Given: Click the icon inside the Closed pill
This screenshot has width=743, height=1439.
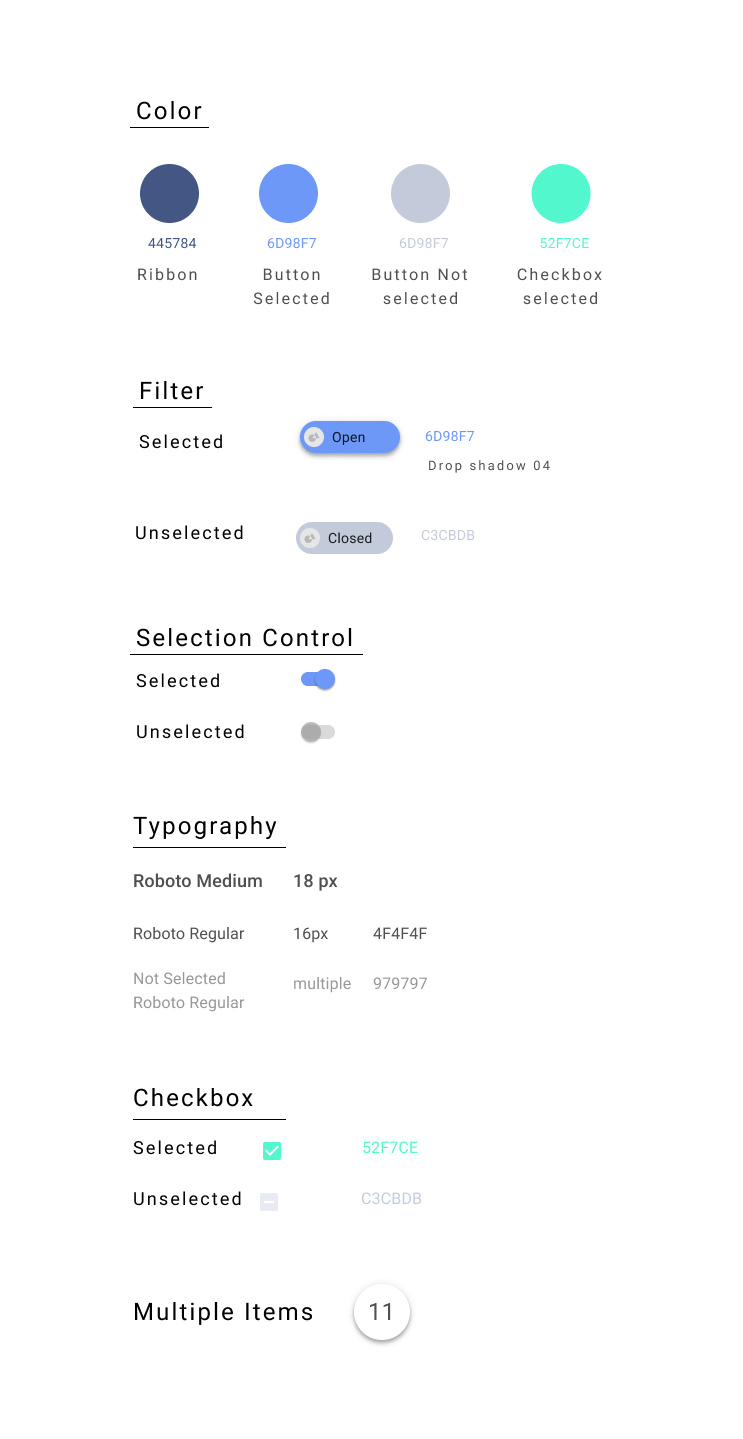Looking at the screenshot, I should point(310,538).
